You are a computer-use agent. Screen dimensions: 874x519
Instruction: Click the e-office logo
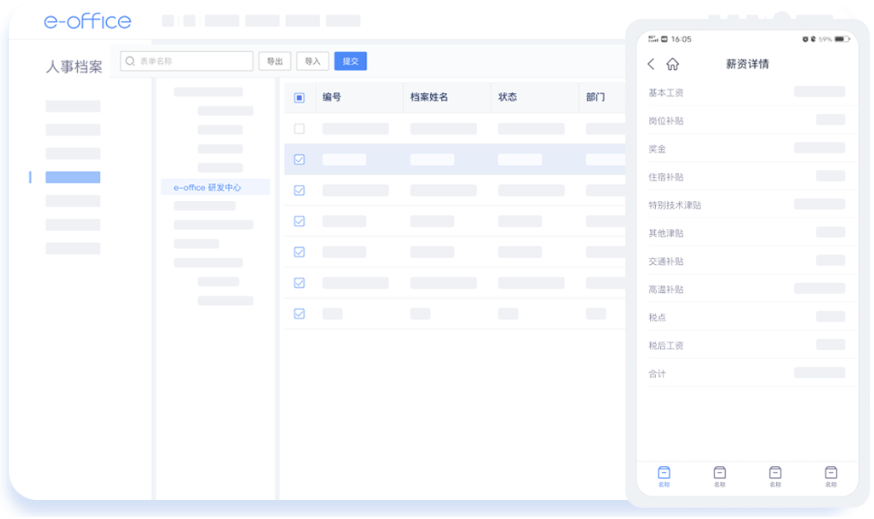coord(87,21)
